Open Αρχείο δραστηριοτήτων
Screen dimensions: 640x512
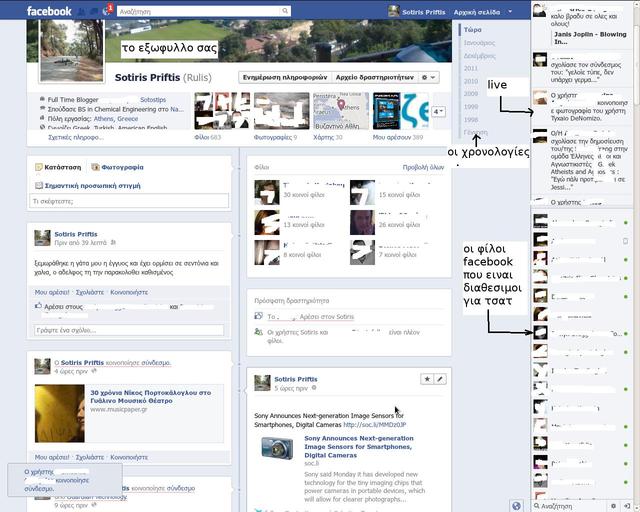[x=375, y=77]
